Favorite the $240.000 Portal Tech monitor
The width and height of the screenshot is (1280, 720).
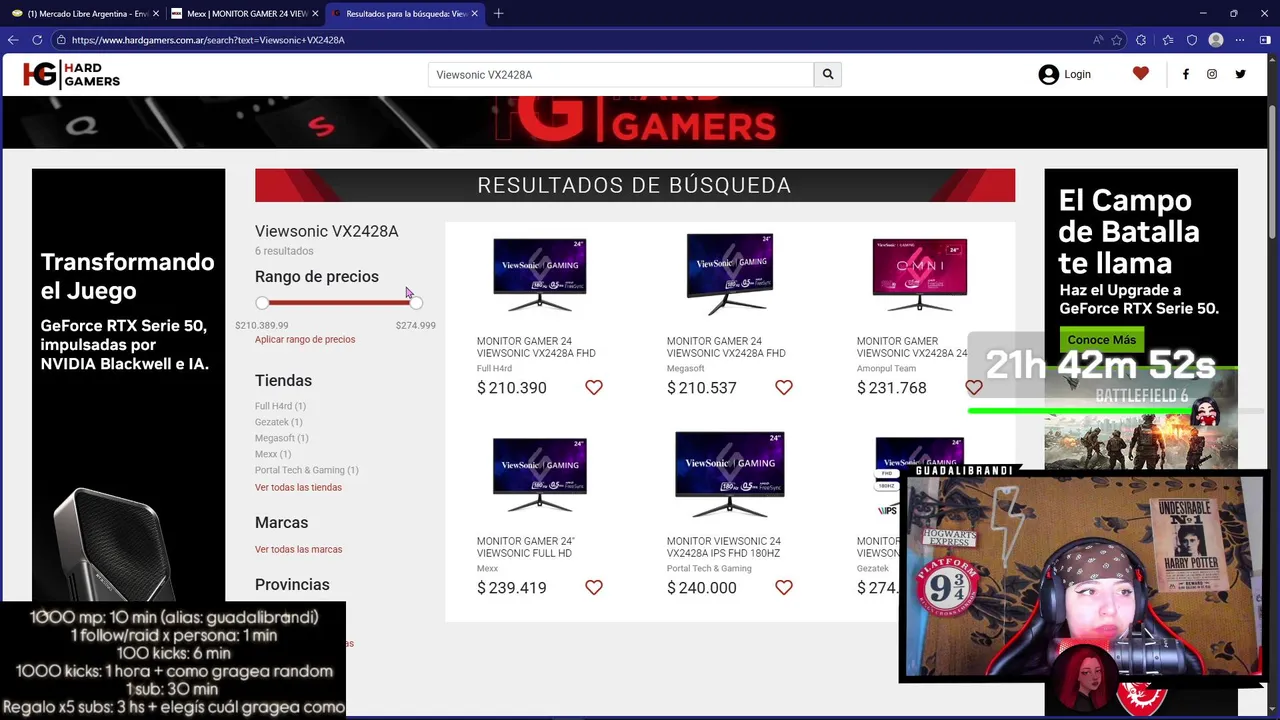coord(784,588)
